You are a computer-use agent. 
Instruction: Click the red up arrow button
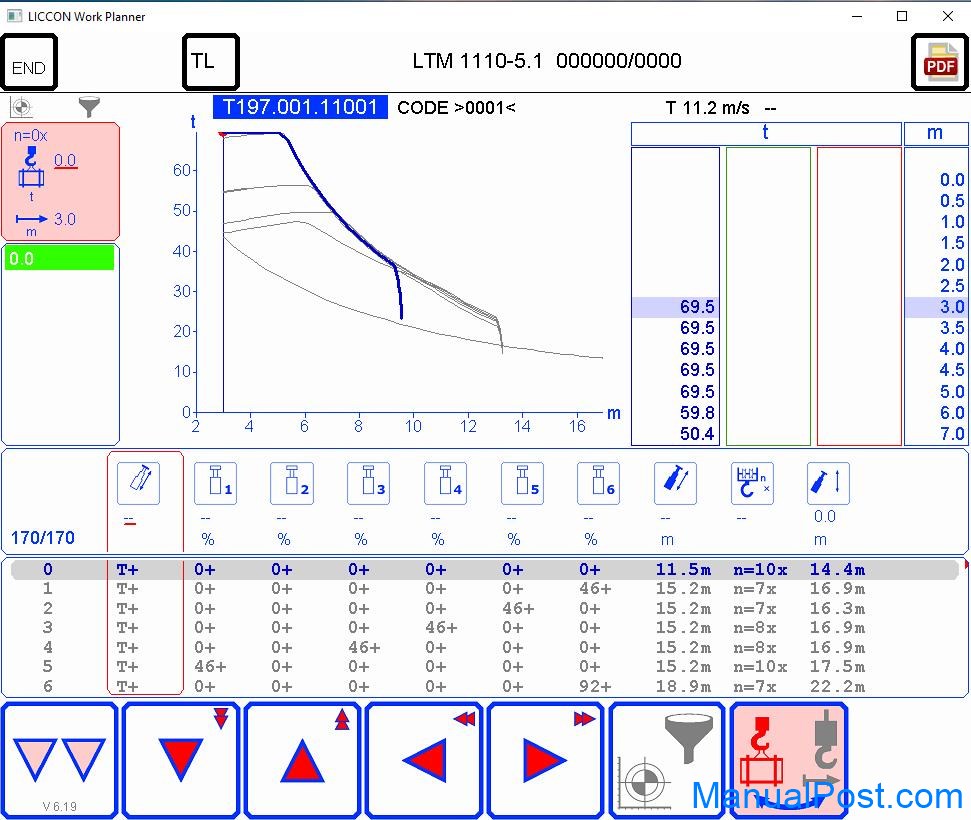tap(302, 760)
